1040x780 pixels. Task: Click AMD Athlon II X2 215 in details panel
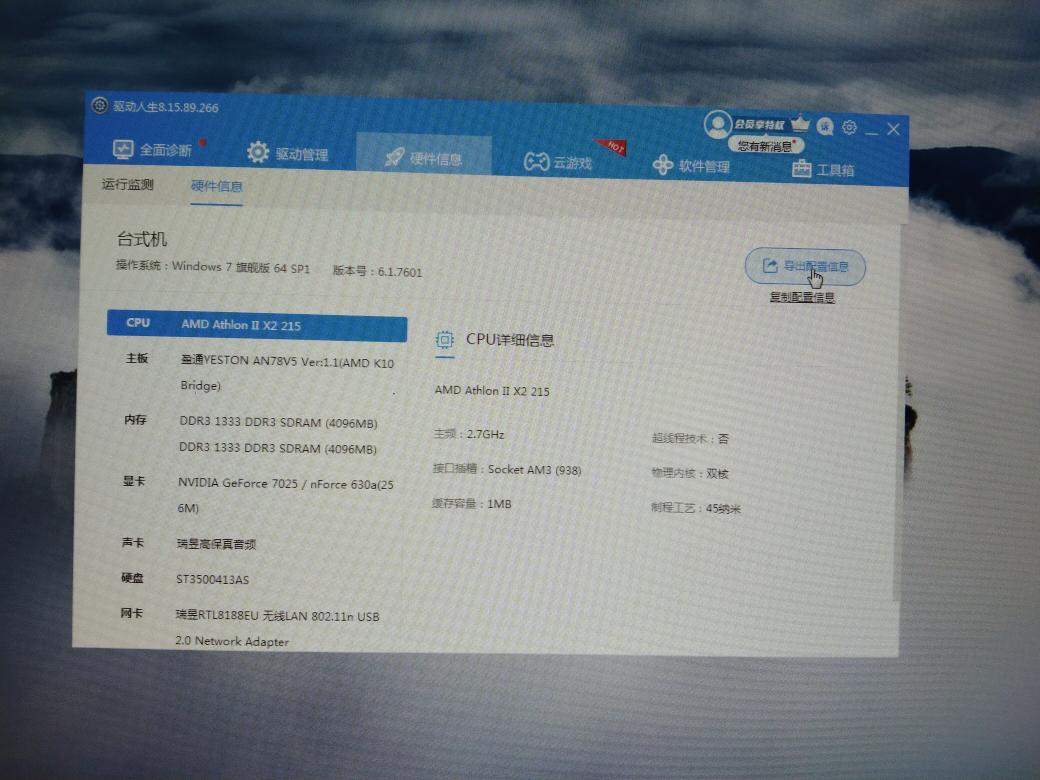click(x=492, y=391)
